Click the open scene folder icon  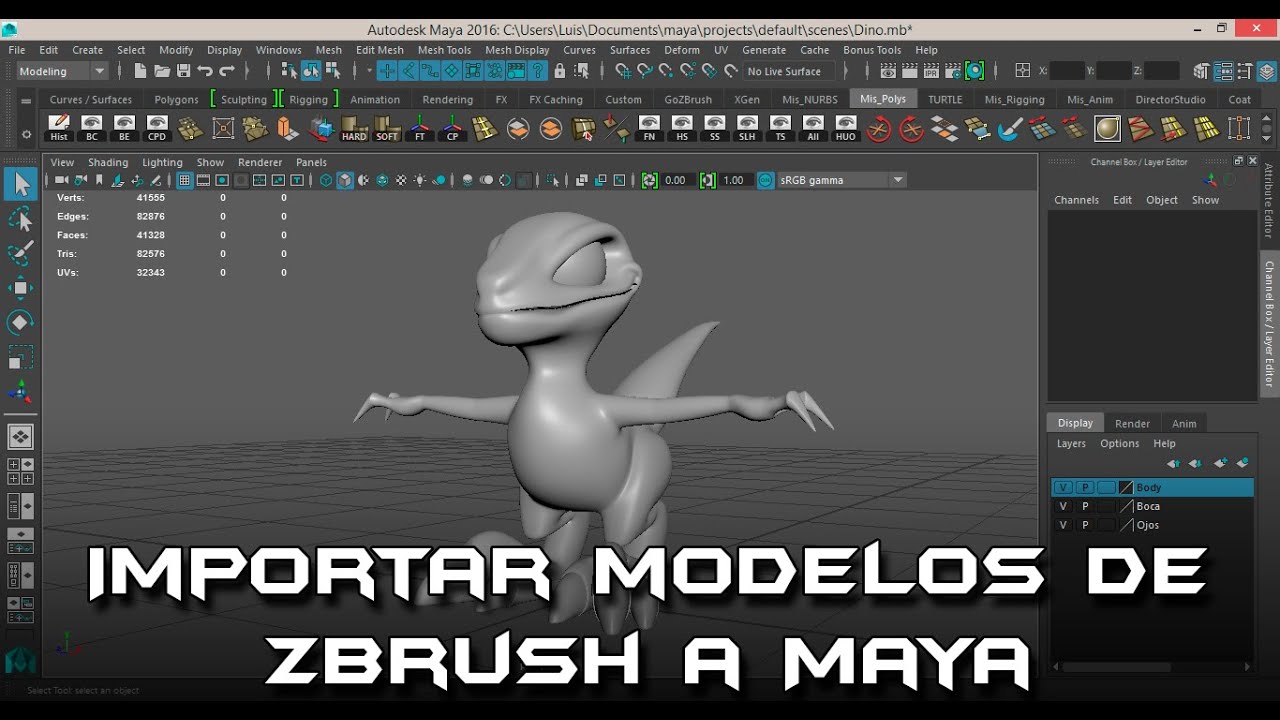161,71
